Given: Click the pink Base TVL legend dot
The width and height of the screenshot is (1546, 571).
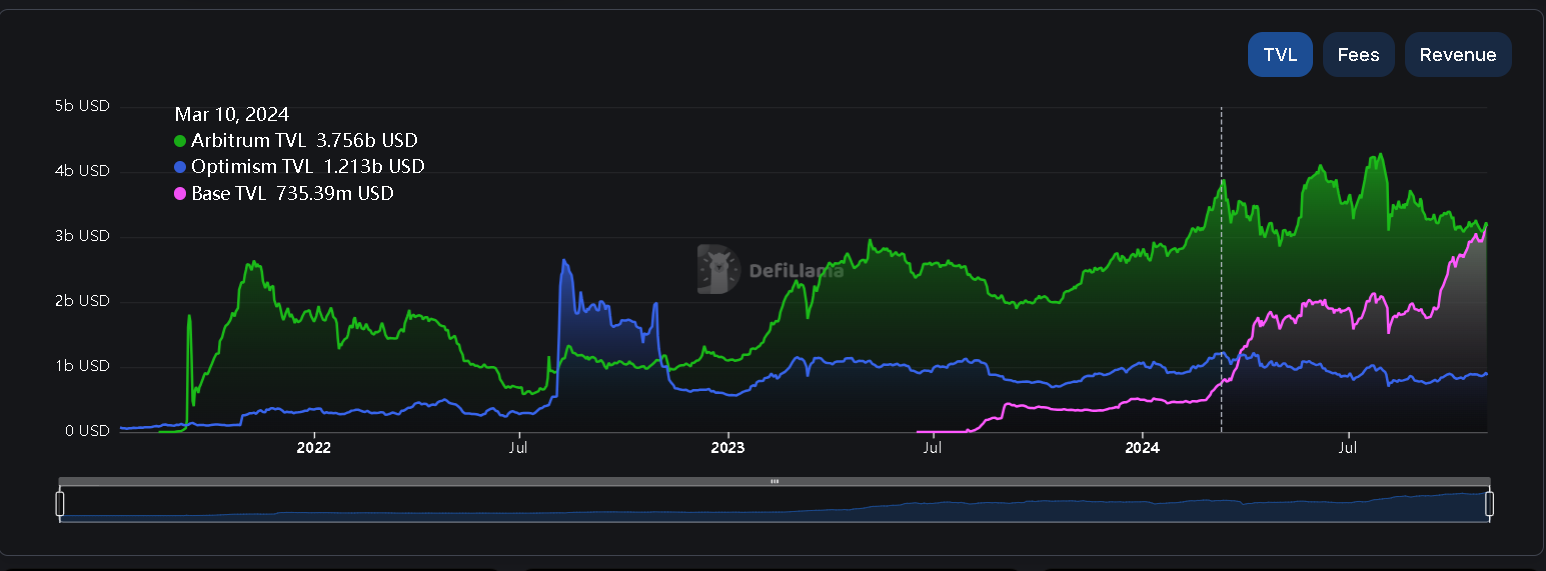Looking at the screenshot, I should (x=180, y=194).
